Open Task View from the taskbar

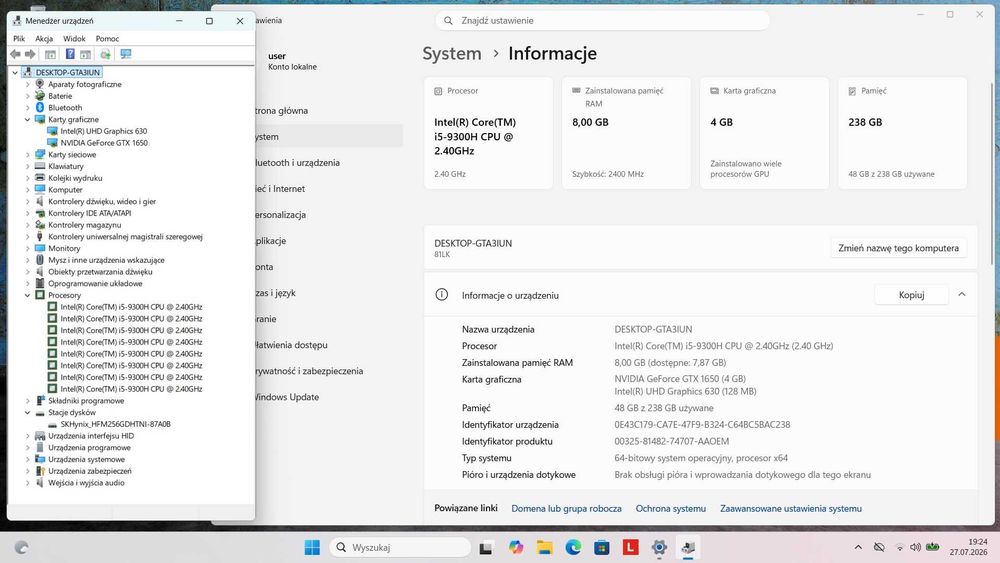[x=486, y=547]
